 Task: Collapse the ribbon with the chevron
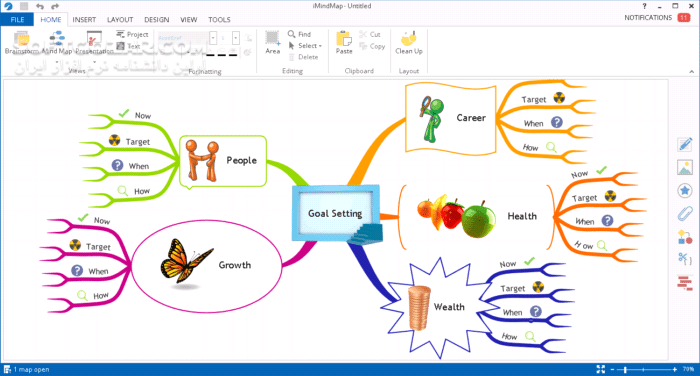click(x=691, y=71)
